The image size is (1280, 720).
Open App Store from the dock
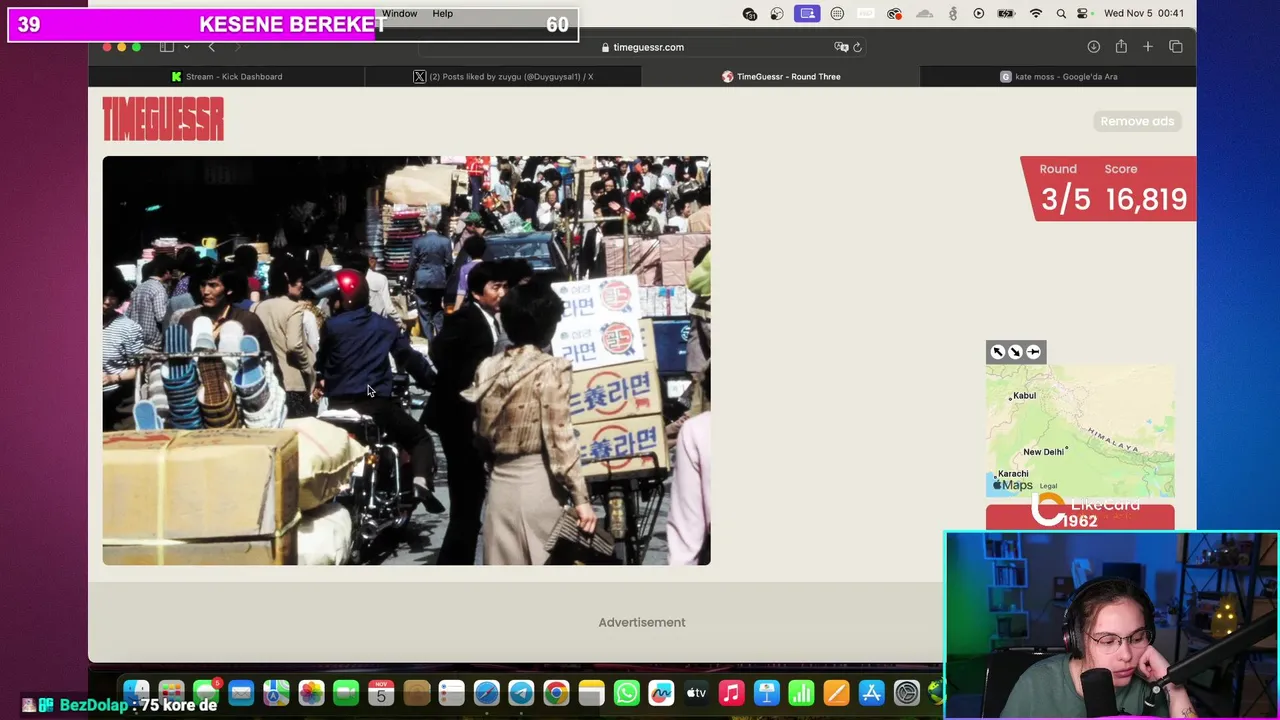[871, 692]
